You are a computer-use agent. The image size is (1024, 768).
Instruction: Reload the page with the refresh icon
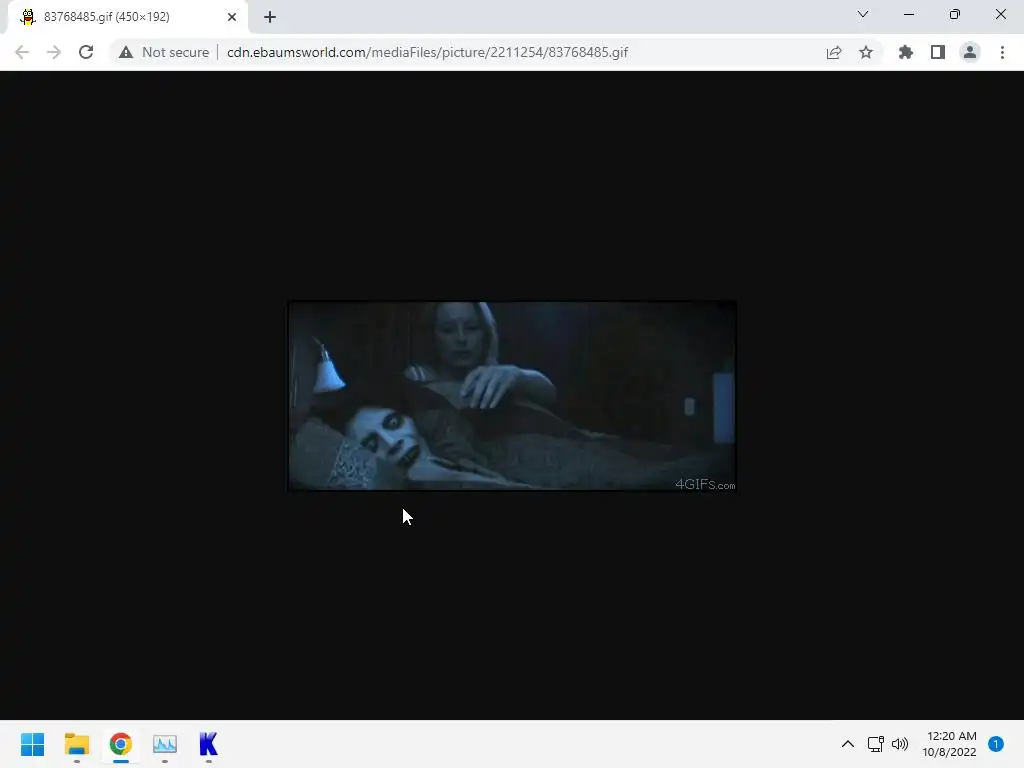pyautogui.click(x=86, y=52)
